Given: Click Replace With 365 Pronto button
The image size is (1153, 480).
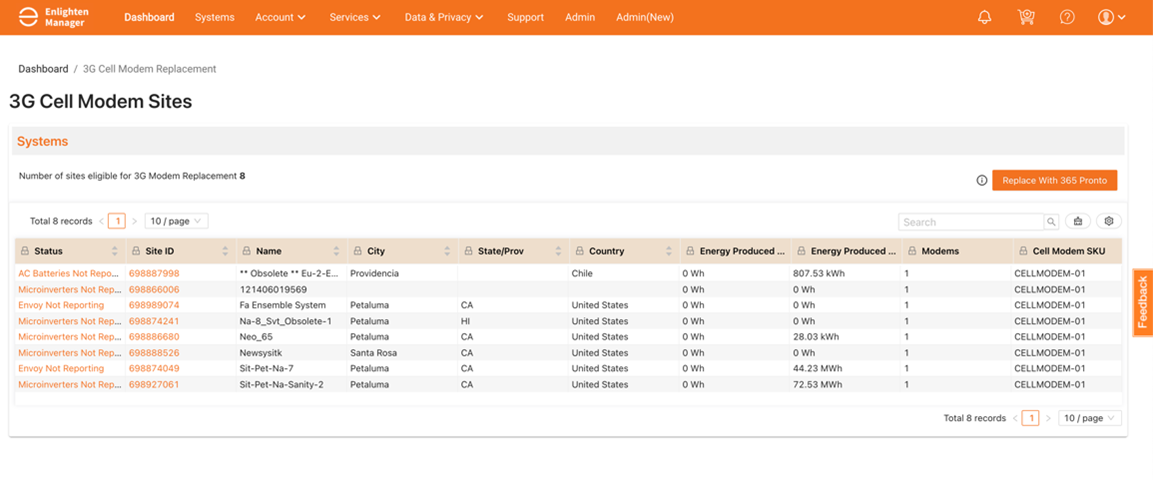Looking at the screenshot, I should tap(1054, 180).
